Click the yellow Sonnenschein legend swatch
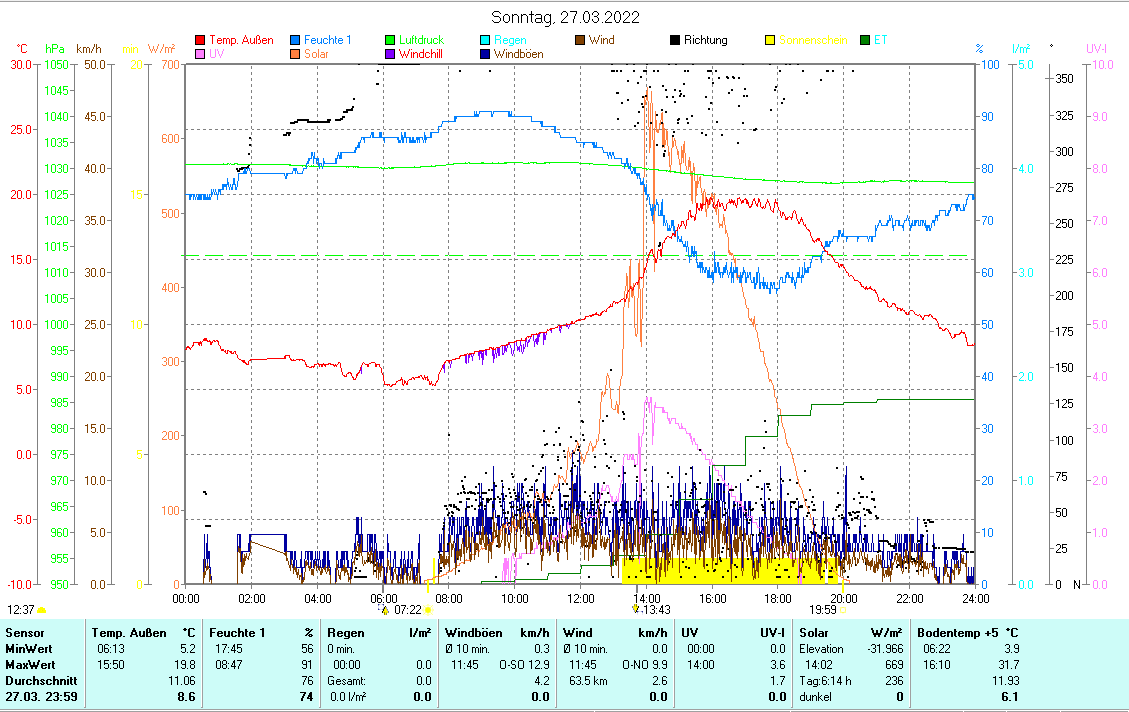Image resolution: width=1129 pixels, height=712 pixels. click(x=770, y=40)
